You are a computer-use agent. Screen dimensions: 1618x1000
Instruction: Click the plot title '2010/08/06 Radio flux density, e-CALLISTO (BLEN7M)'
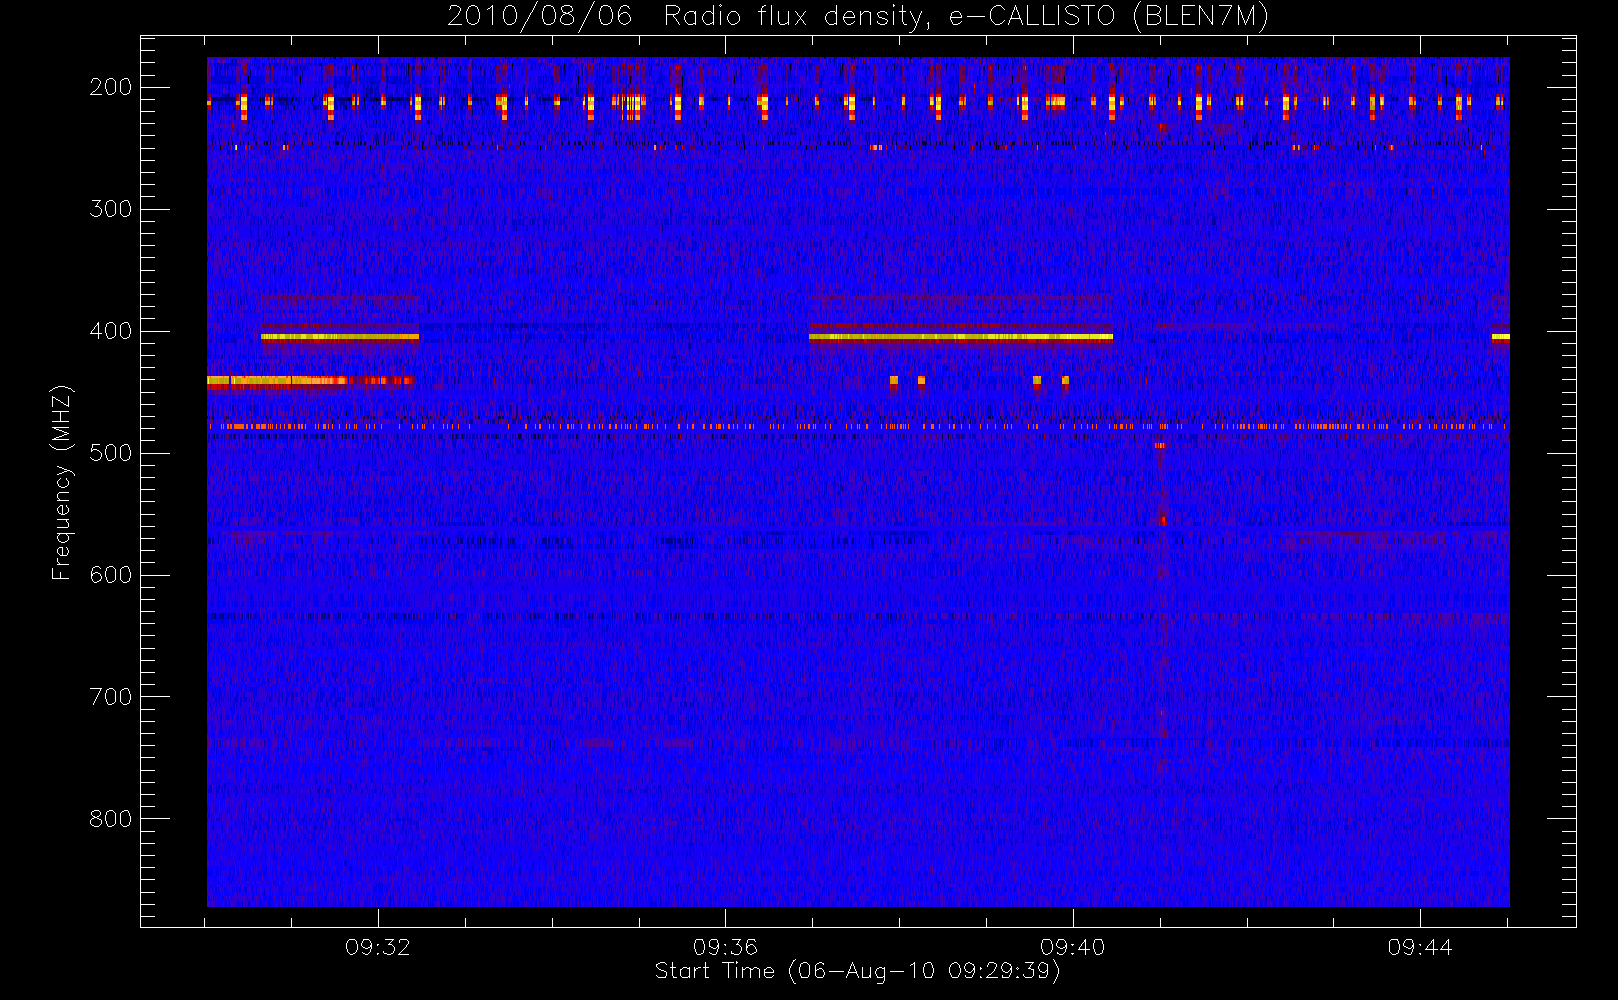click(x=857, y=17)
